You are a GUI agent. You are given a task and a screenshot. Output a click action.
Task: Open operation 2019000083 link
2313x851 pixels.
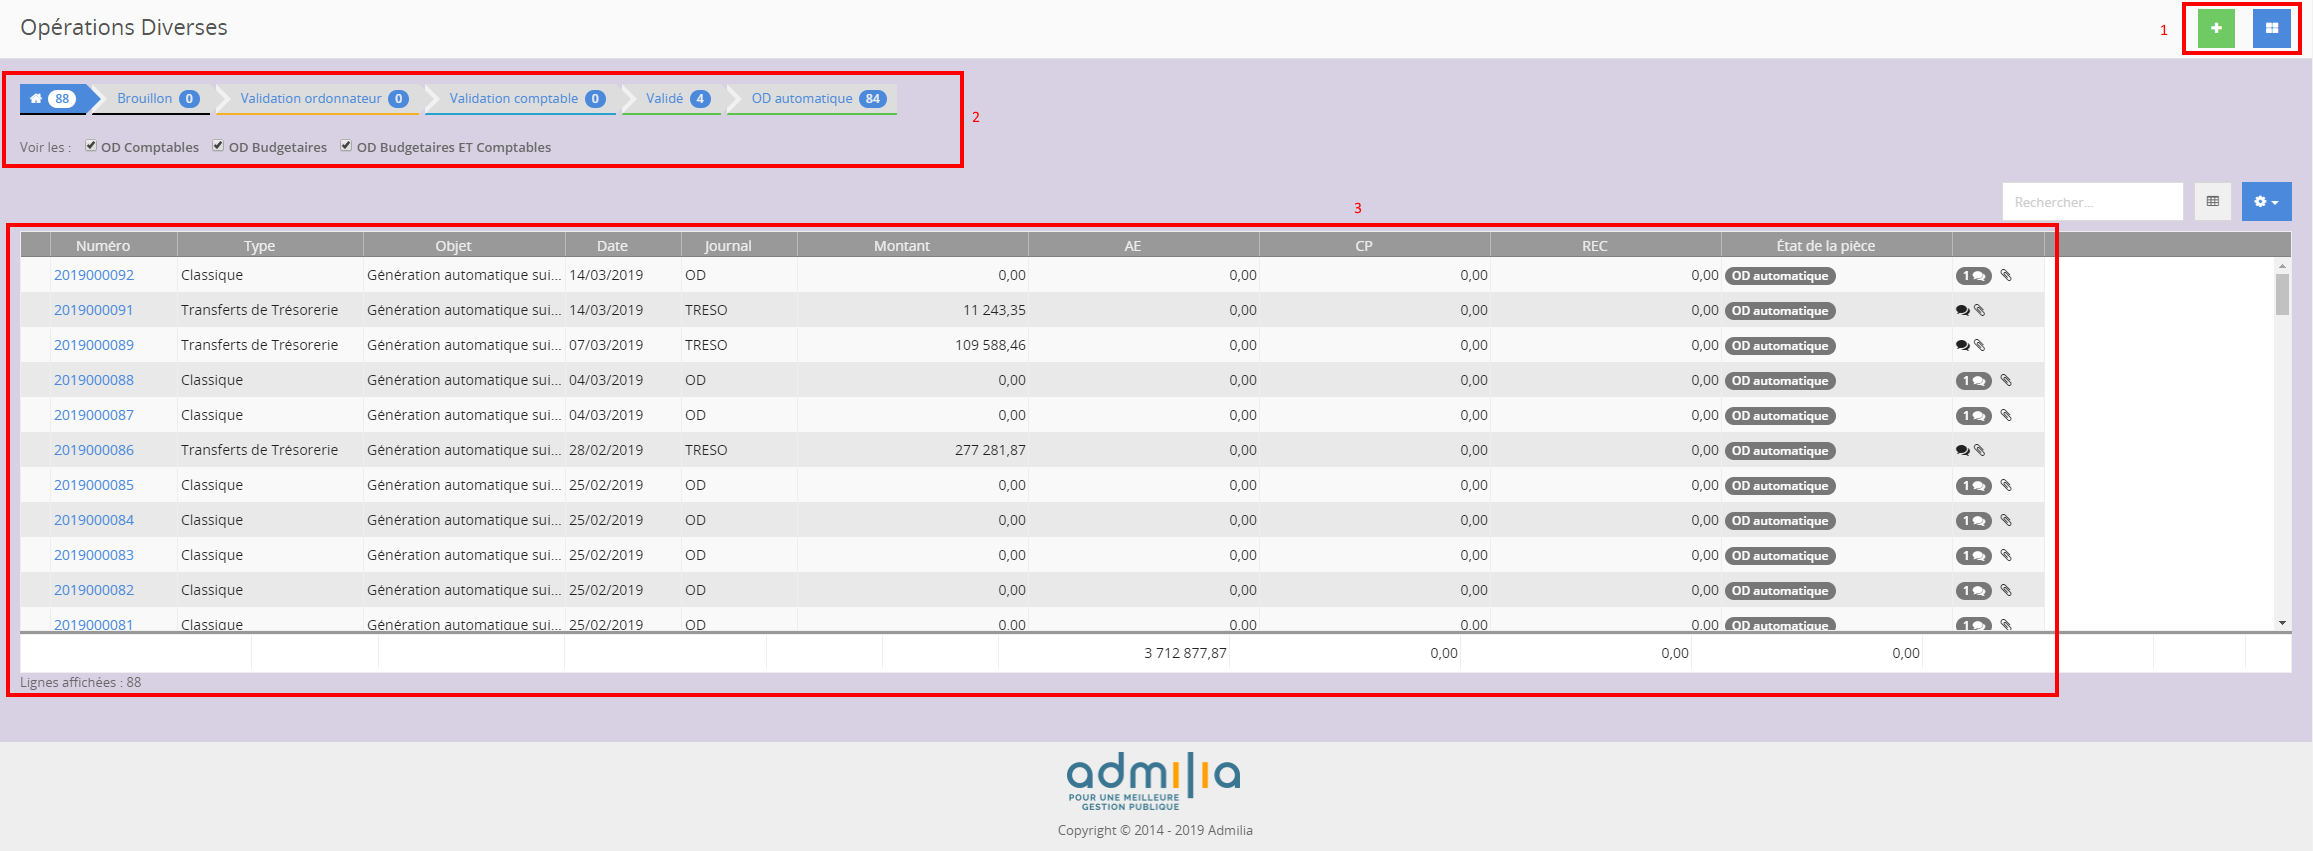94,555
